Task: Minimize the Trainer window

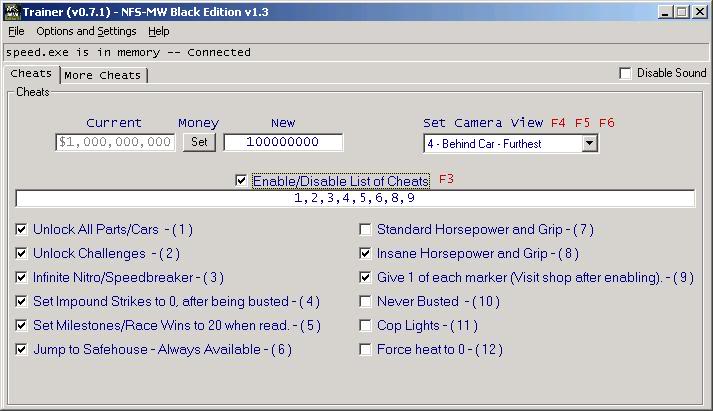Action: pos(665,12)
